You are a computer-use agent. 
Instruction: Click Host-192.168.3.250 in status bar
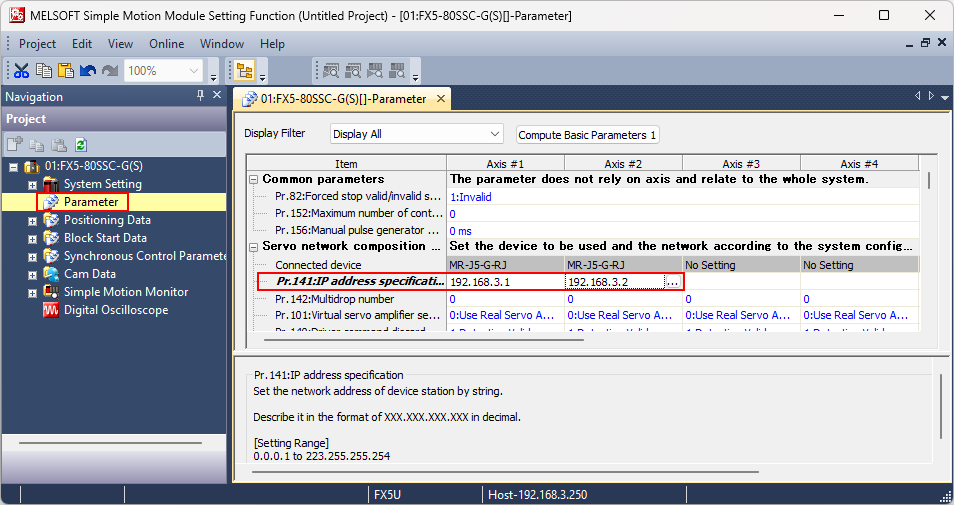538,495
